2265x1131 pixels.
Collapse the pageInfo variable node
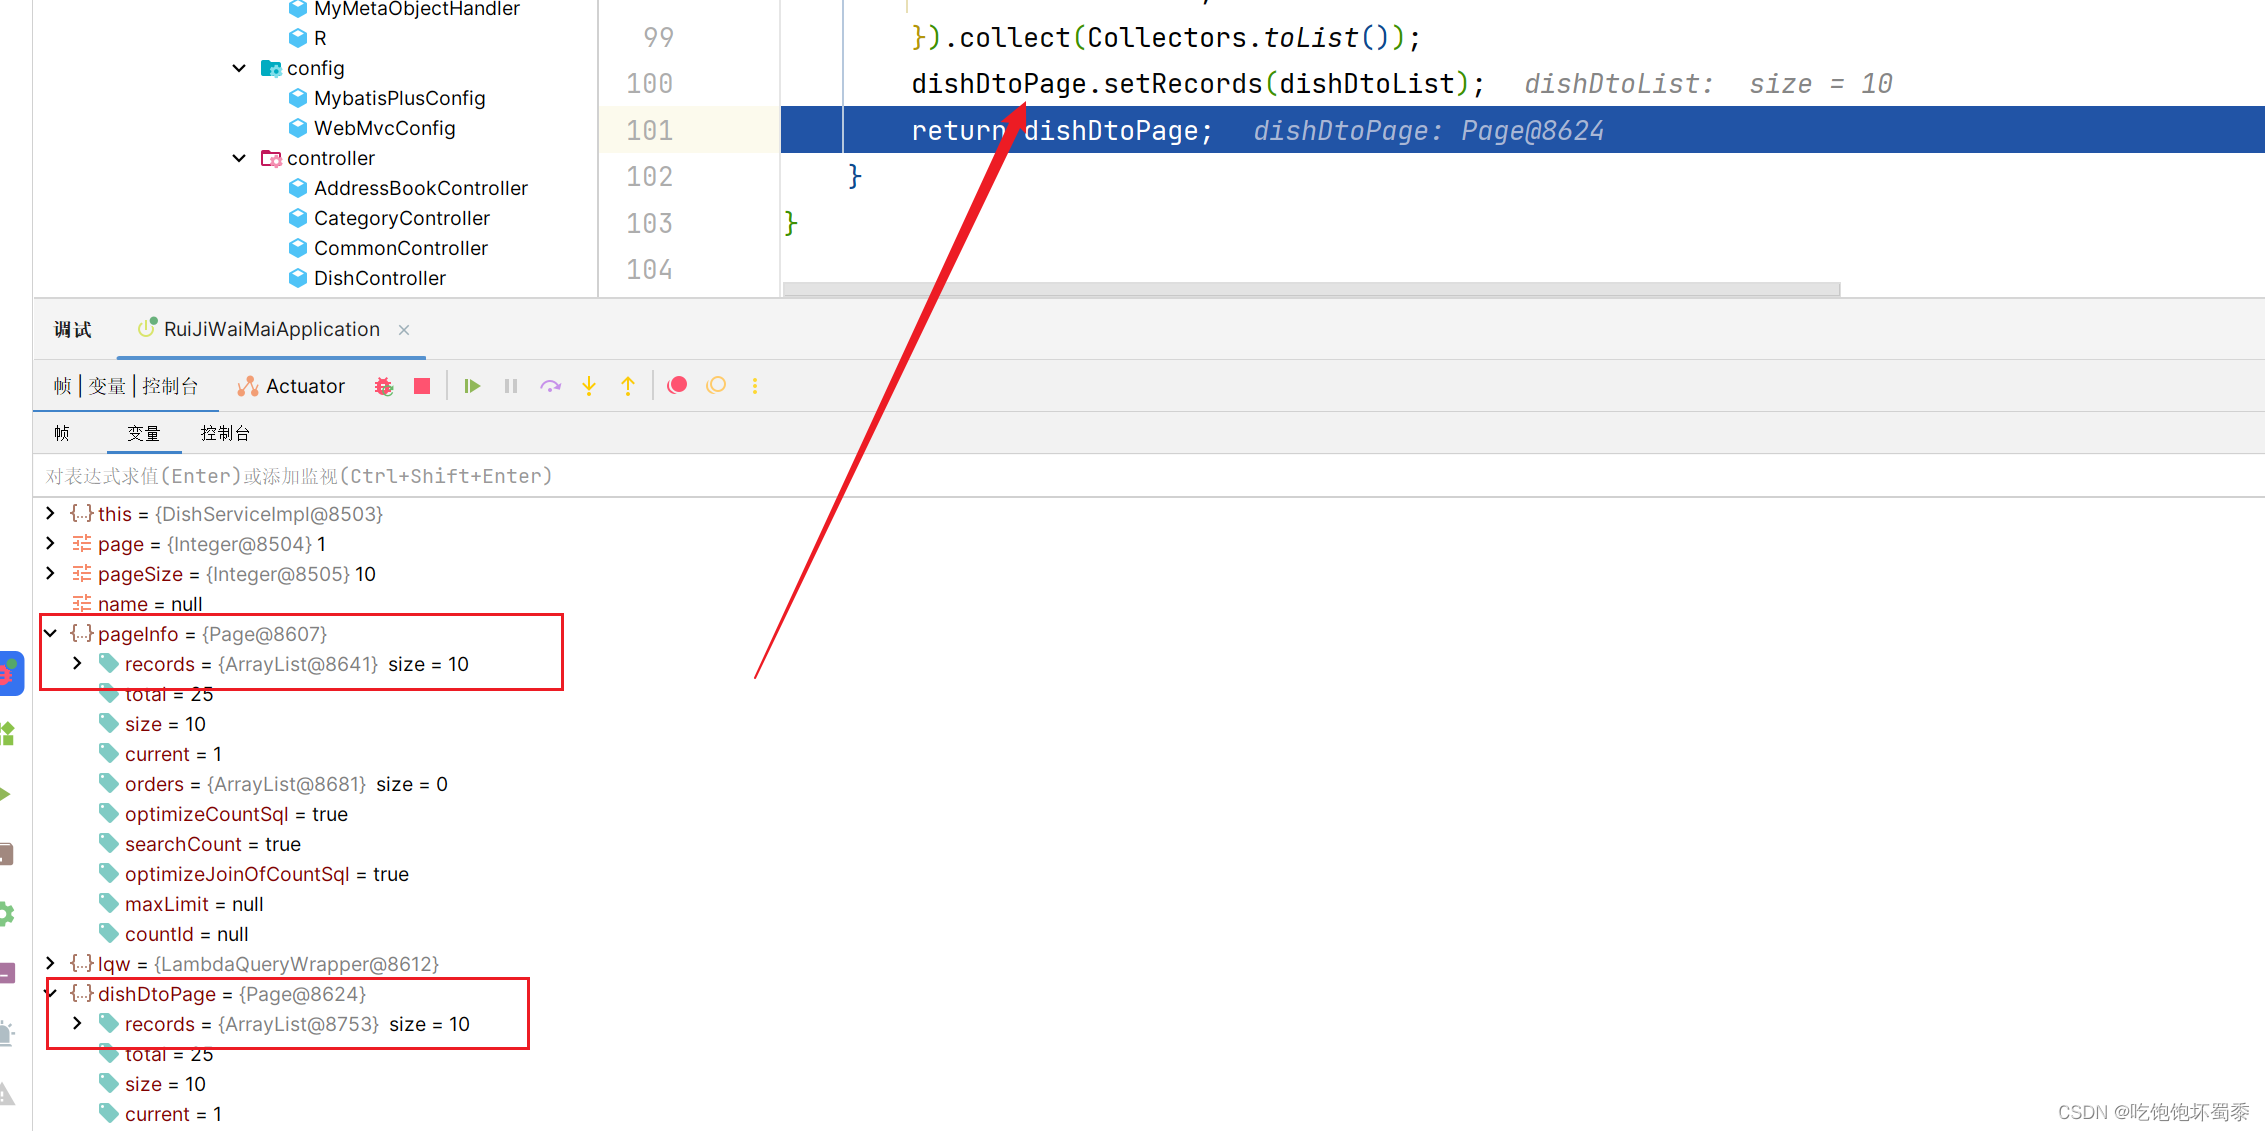pos(50,633)
